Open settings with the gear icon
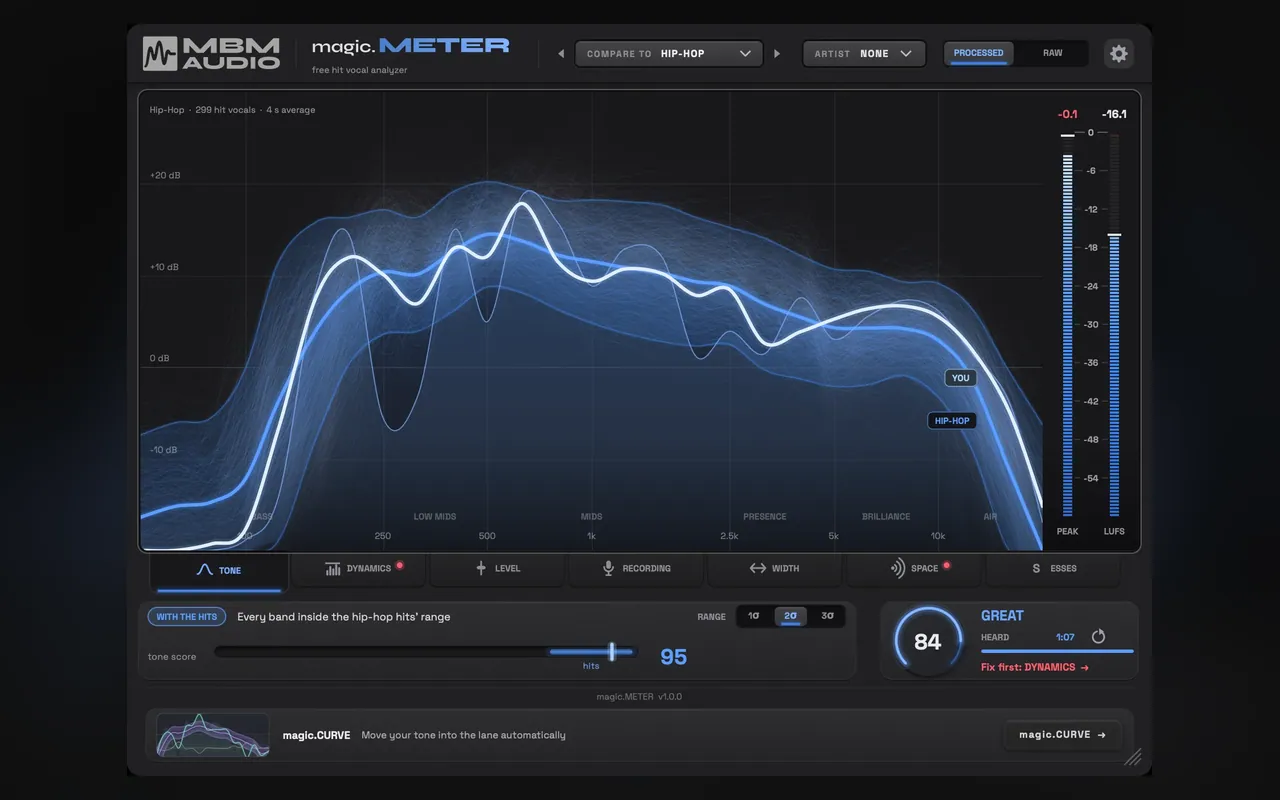 [x=1119, y=54]
